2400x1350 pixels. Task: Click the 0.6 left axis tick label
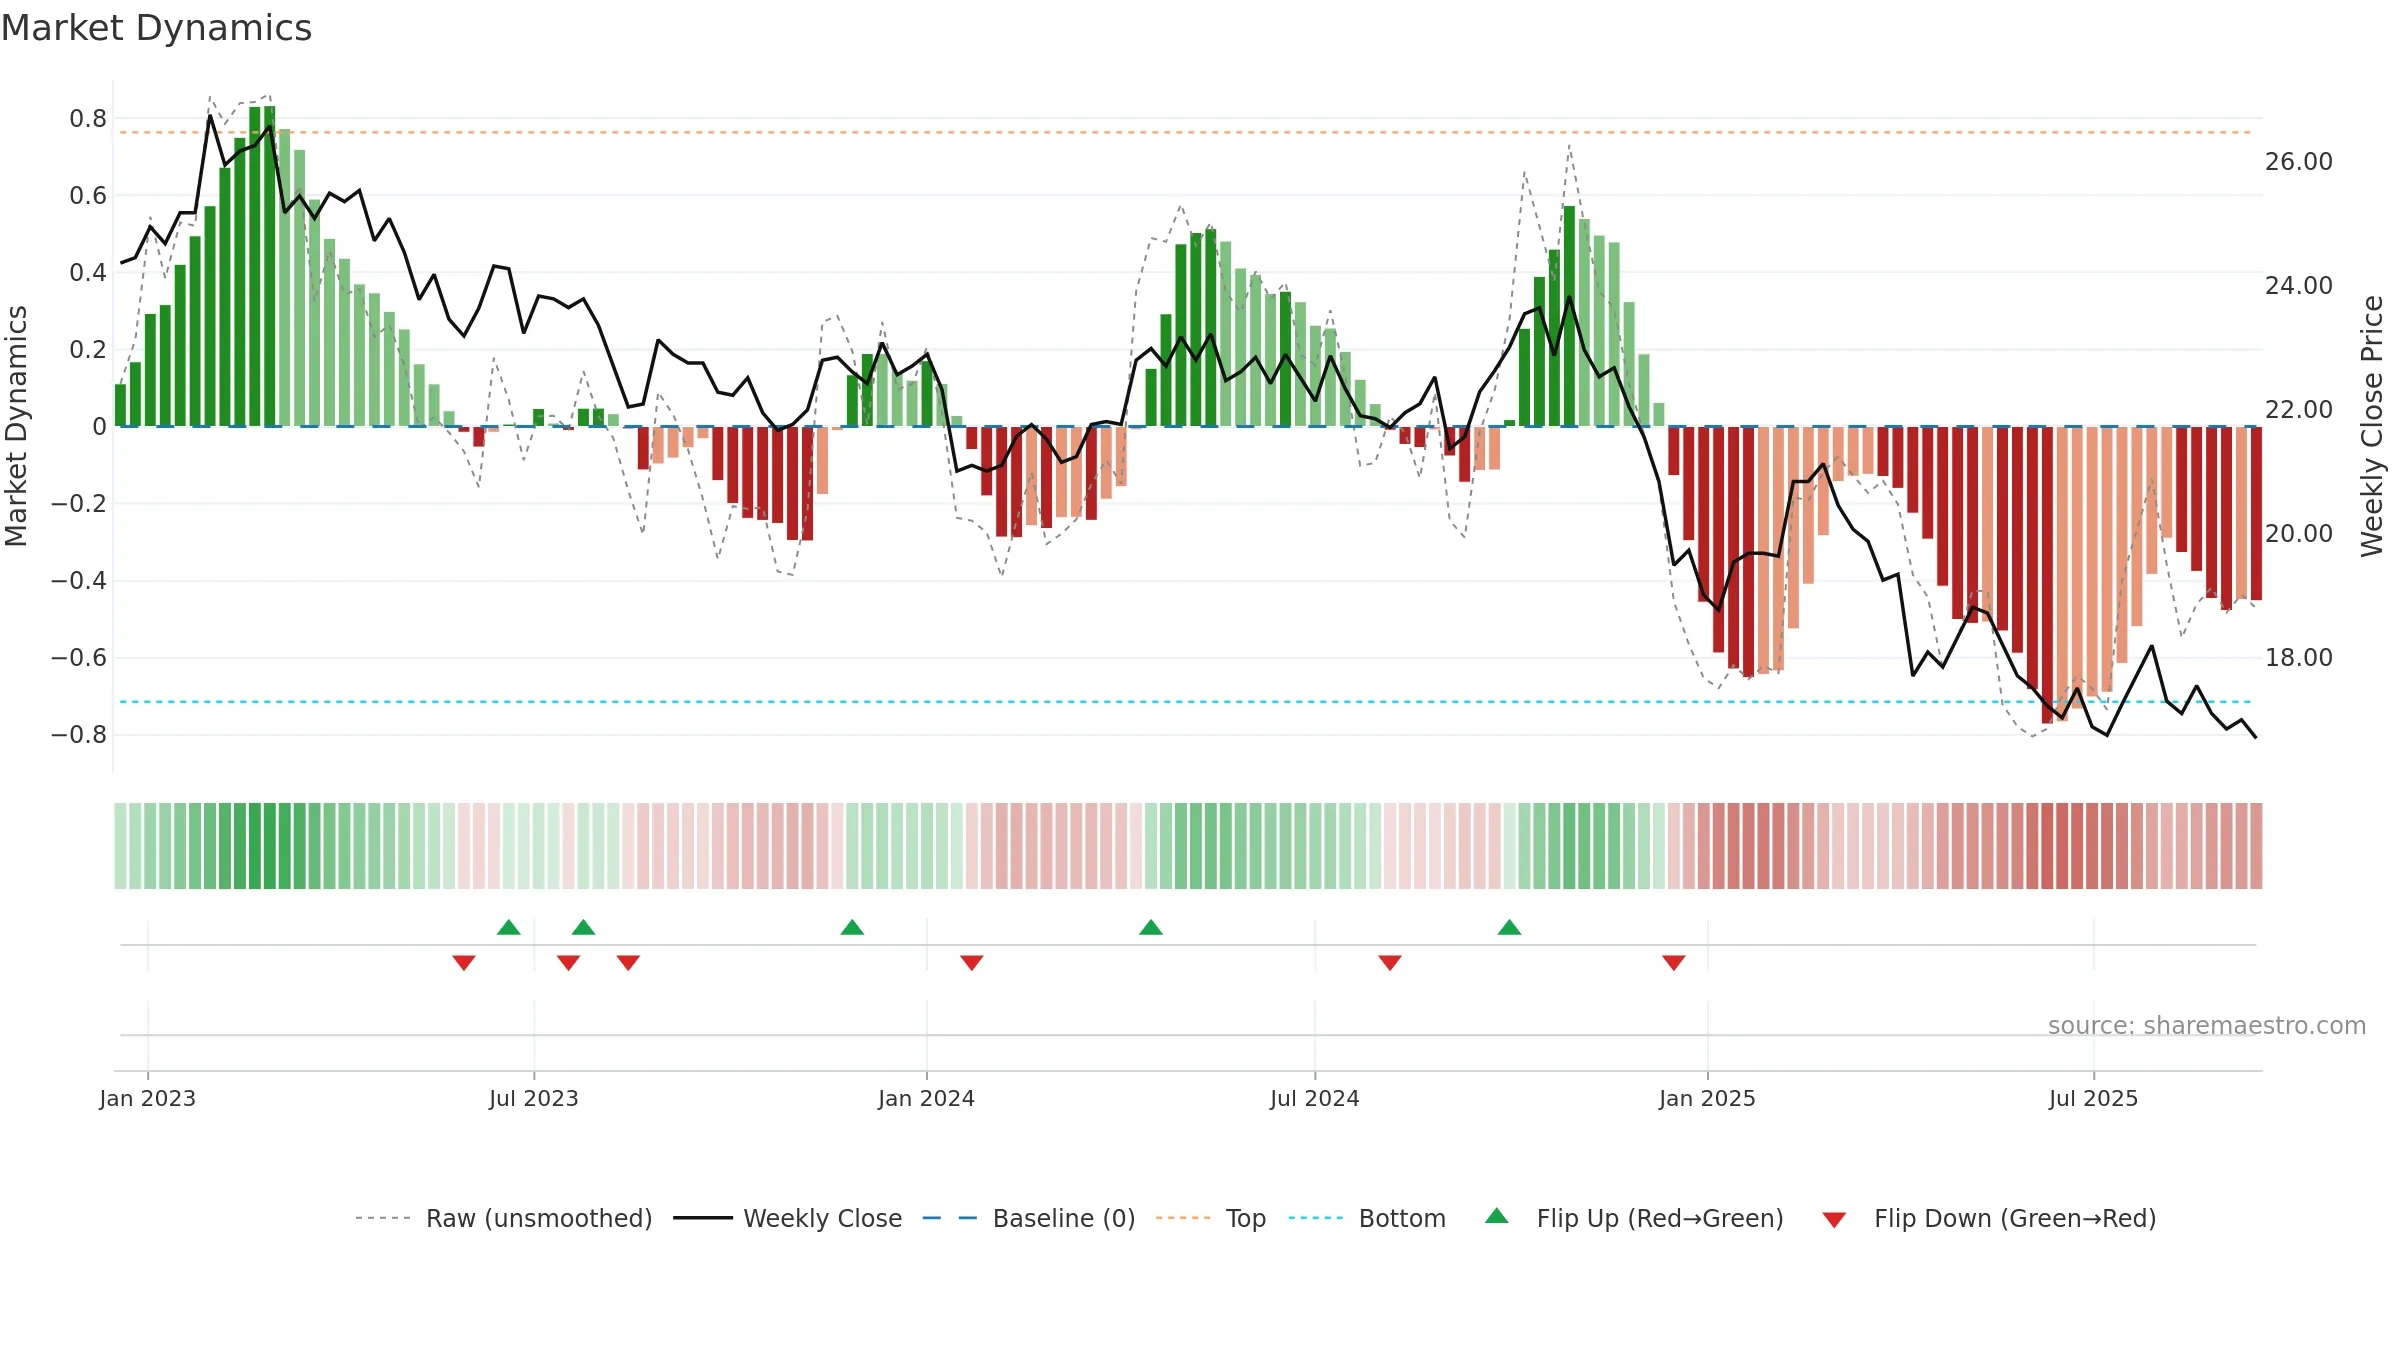(x=88, y=196)
